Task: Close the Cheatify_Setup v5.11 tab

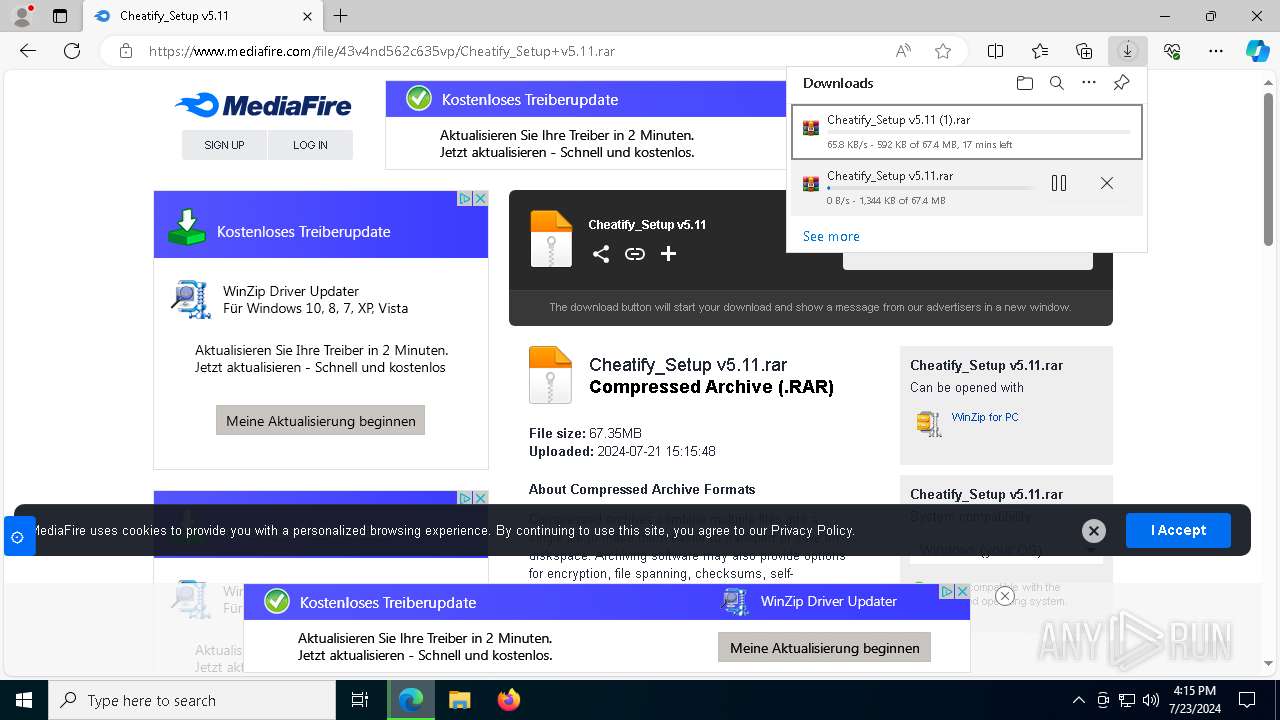Action: [x=307, y=16]
